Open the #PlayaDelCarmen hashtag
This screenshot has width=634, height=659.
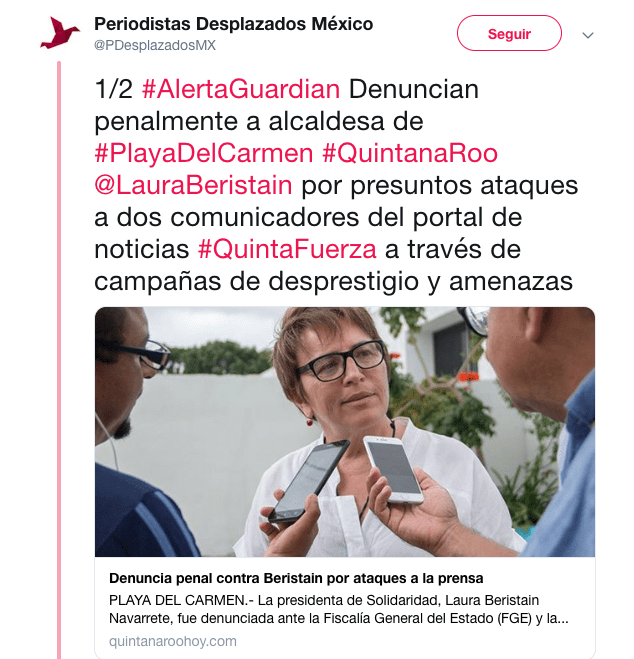204,153
